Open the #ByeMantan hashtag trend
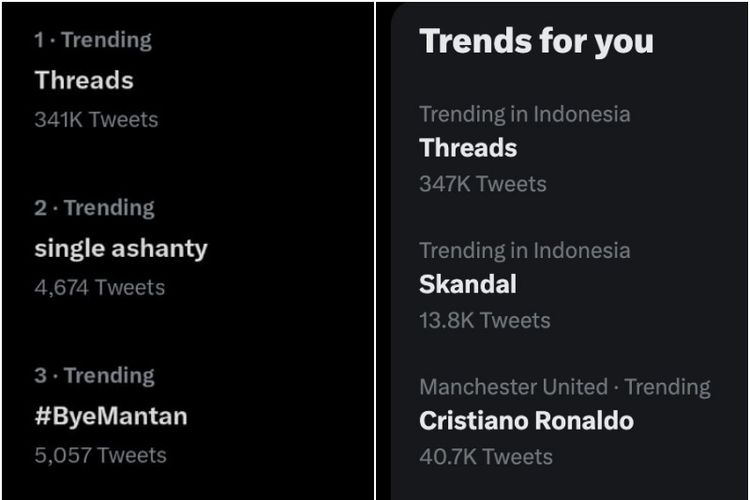 tap(111, 415)
